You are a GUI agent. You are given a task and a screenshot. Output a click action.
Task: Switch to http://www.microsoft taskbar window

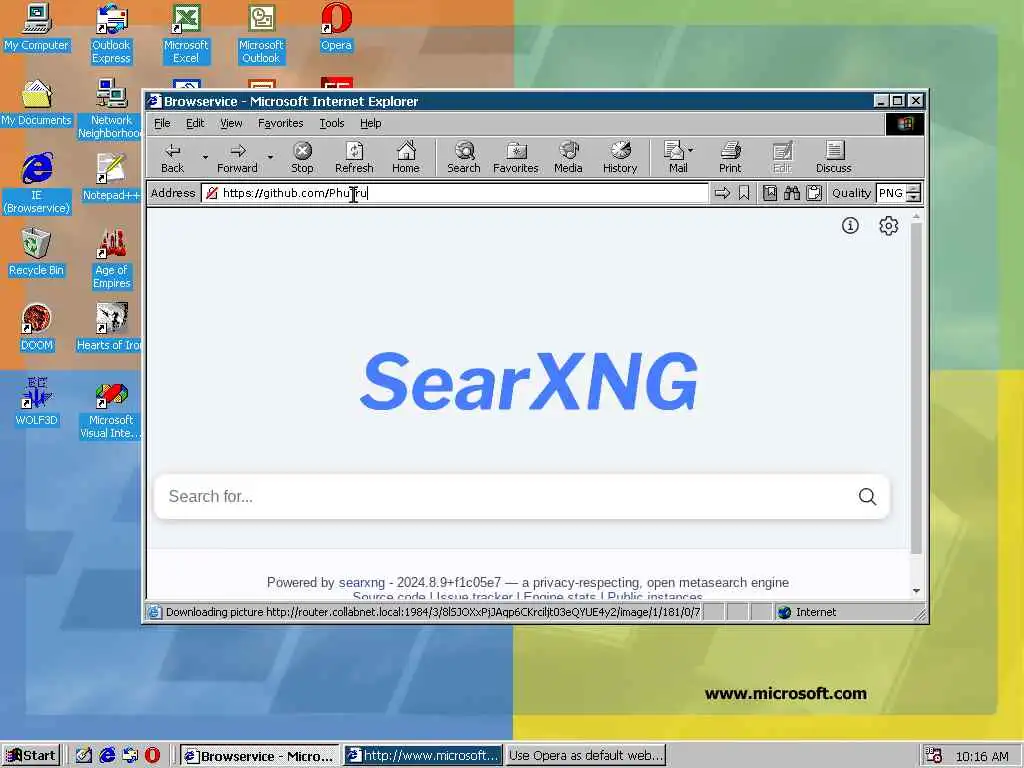(x=423, y=756)
